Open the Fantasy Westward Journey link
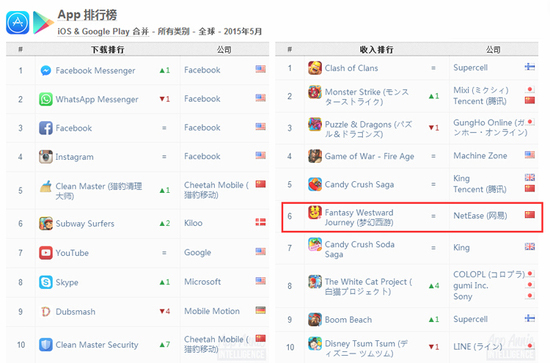Viewport: 550px width, 363px height. coord(359,217)
